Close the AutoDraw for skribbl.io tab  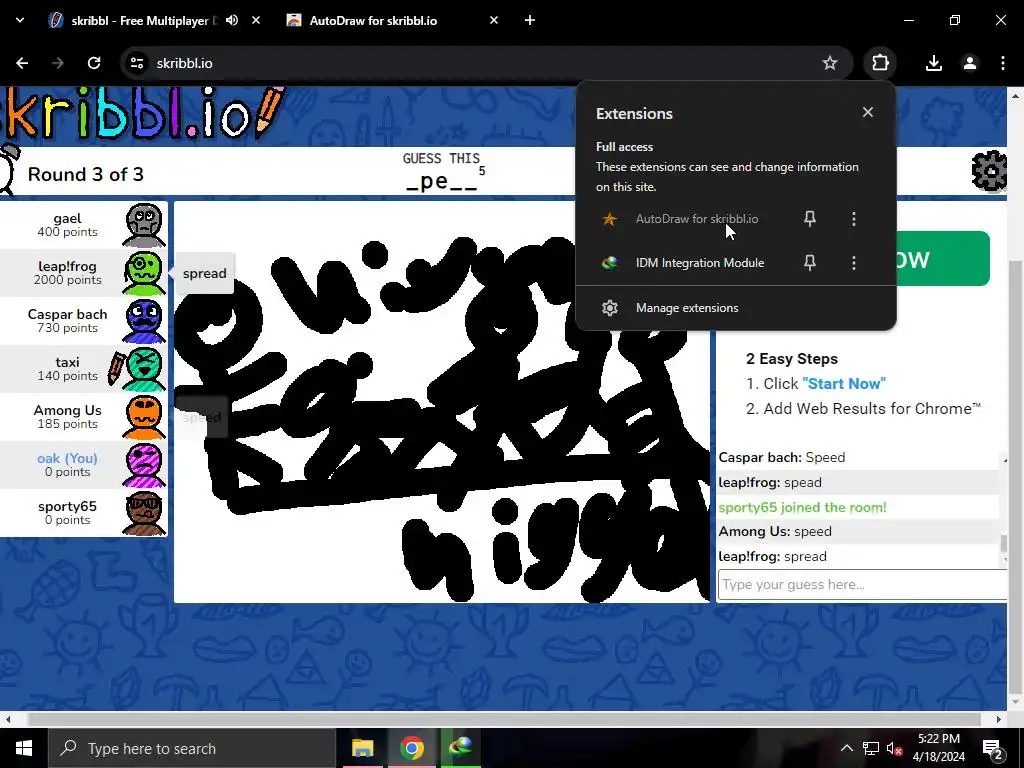click(494, 20)
